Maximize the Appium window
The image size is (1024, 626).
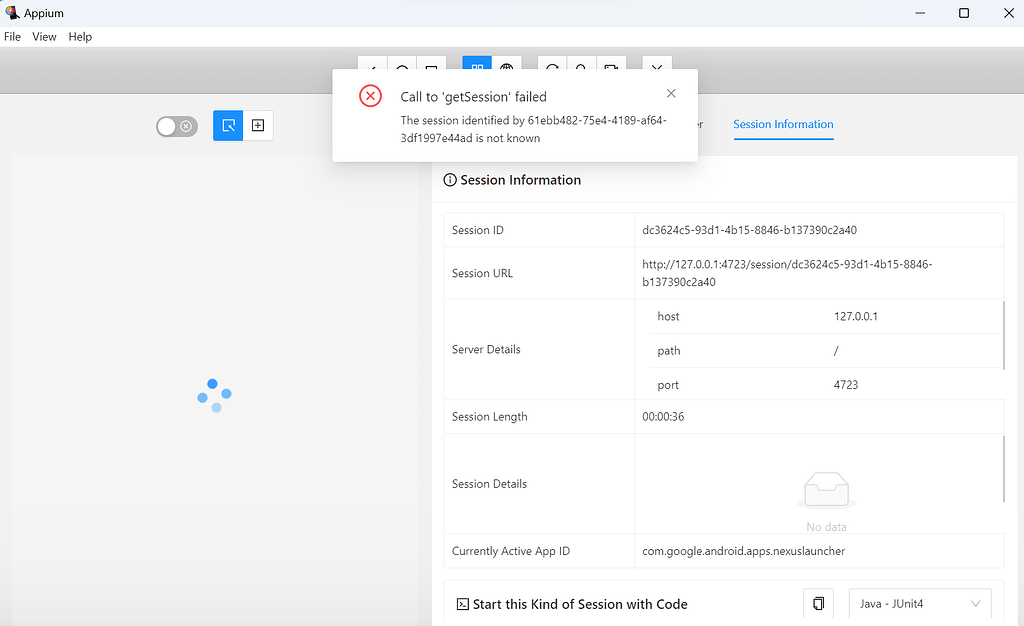964,13
